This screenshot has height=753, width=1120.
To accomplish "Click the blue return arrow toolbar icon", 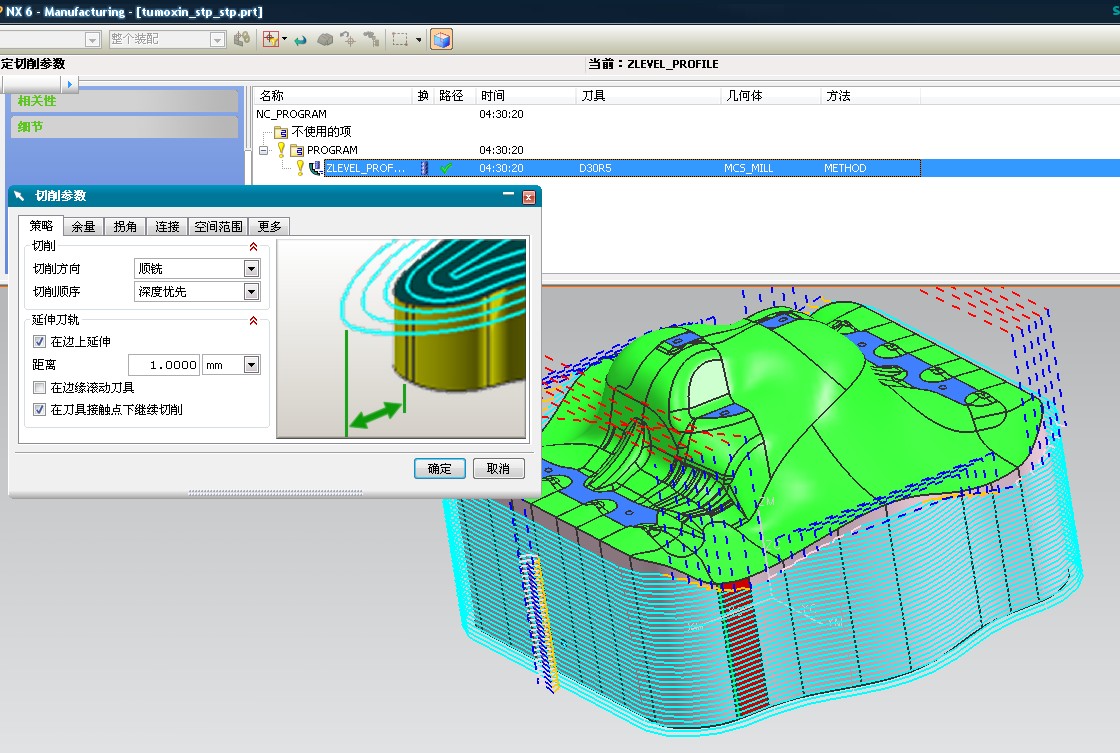I will tap(300, 39).
